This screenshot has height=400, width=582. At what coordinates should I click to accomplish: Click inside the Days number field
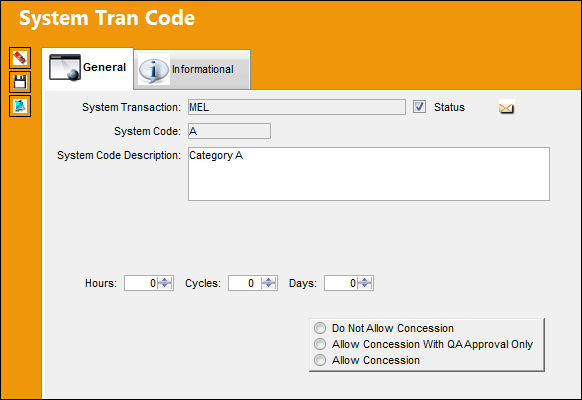pos(341,283)
